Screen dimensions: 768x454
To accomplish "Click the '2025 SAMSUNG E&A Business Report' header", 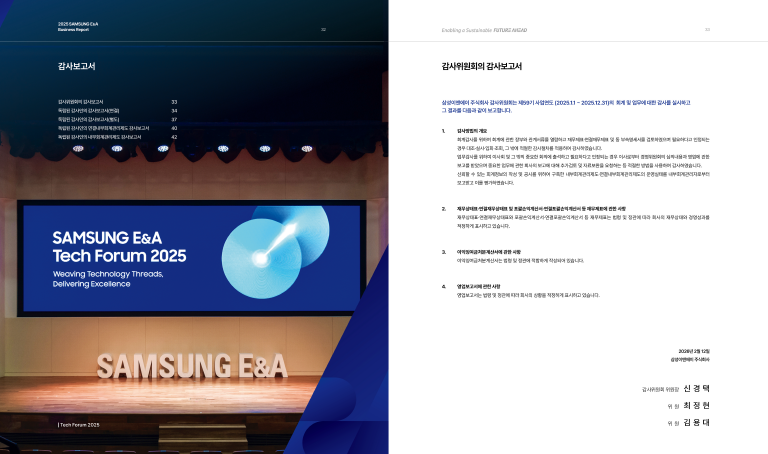I will [77, 27].
